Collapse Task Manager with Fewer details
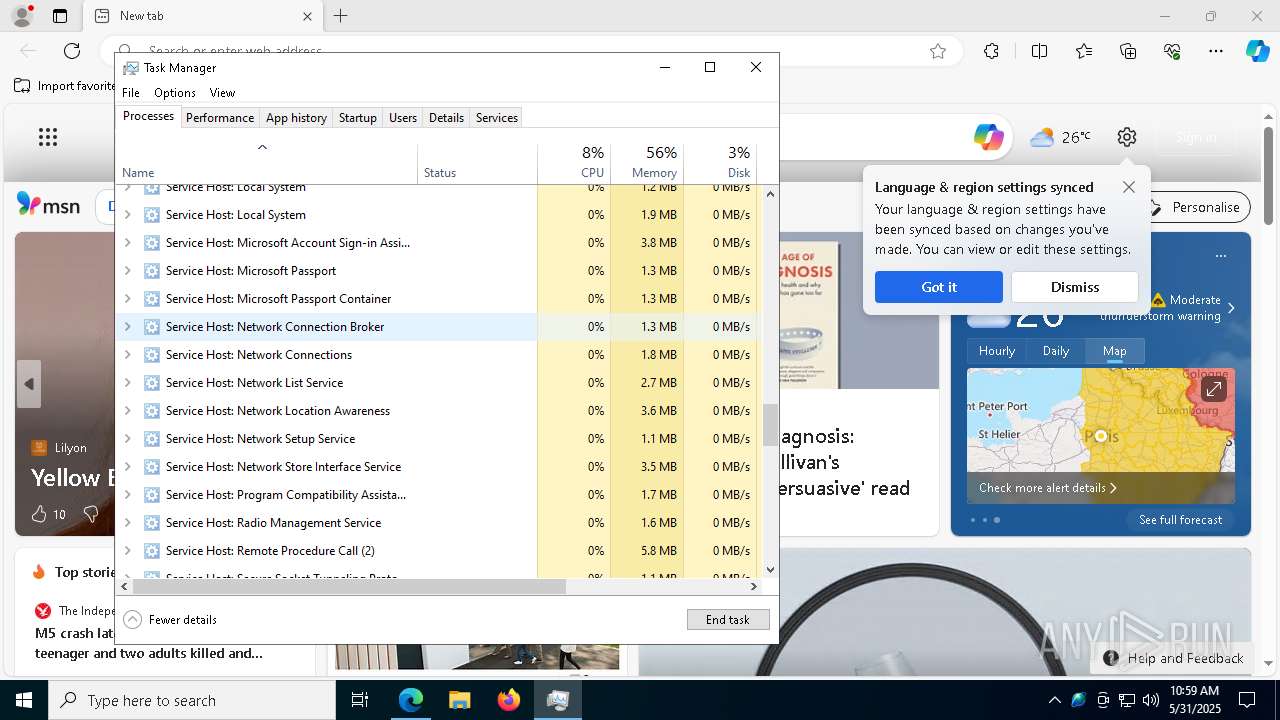 click(x=170, y=620)
